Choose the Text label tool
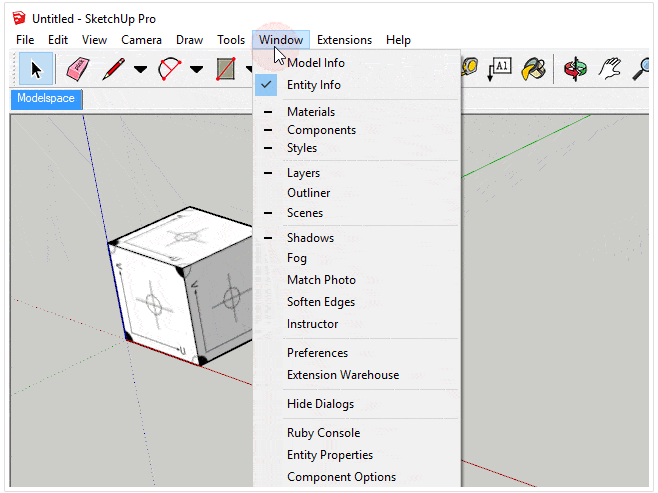This screenshot has width=658, height=493. 500,69
